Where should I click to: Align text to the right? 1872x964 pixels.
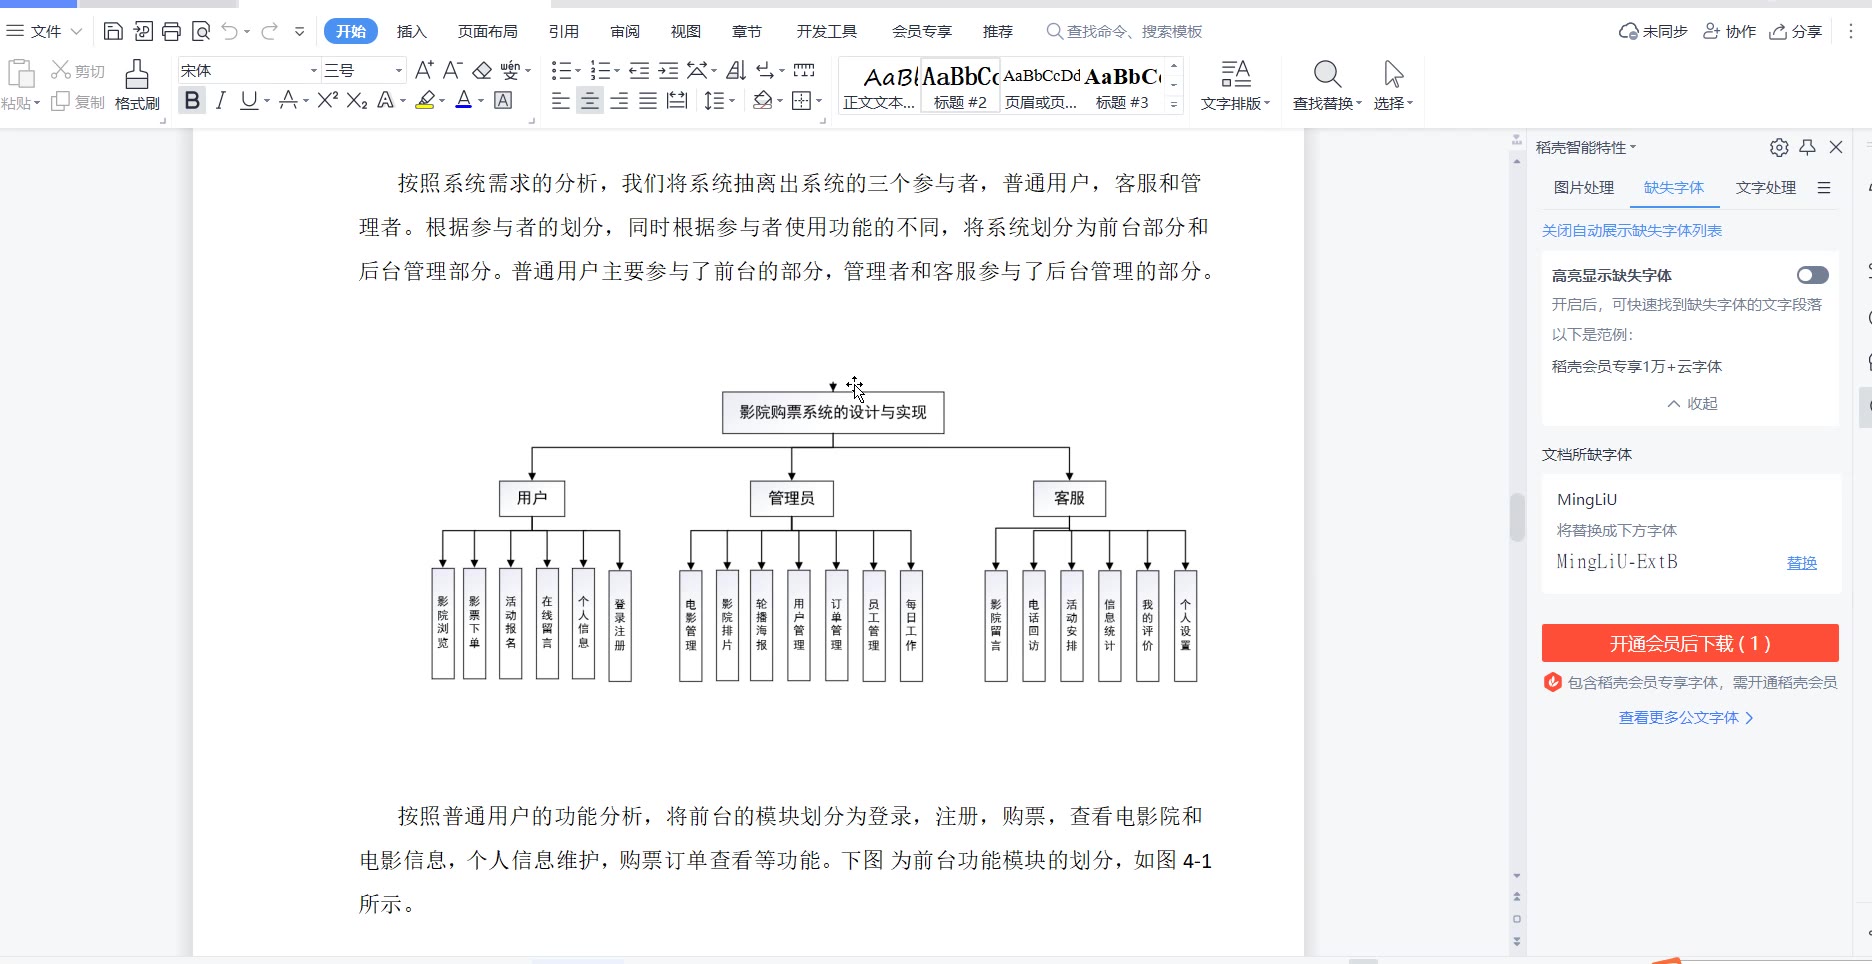619,100
